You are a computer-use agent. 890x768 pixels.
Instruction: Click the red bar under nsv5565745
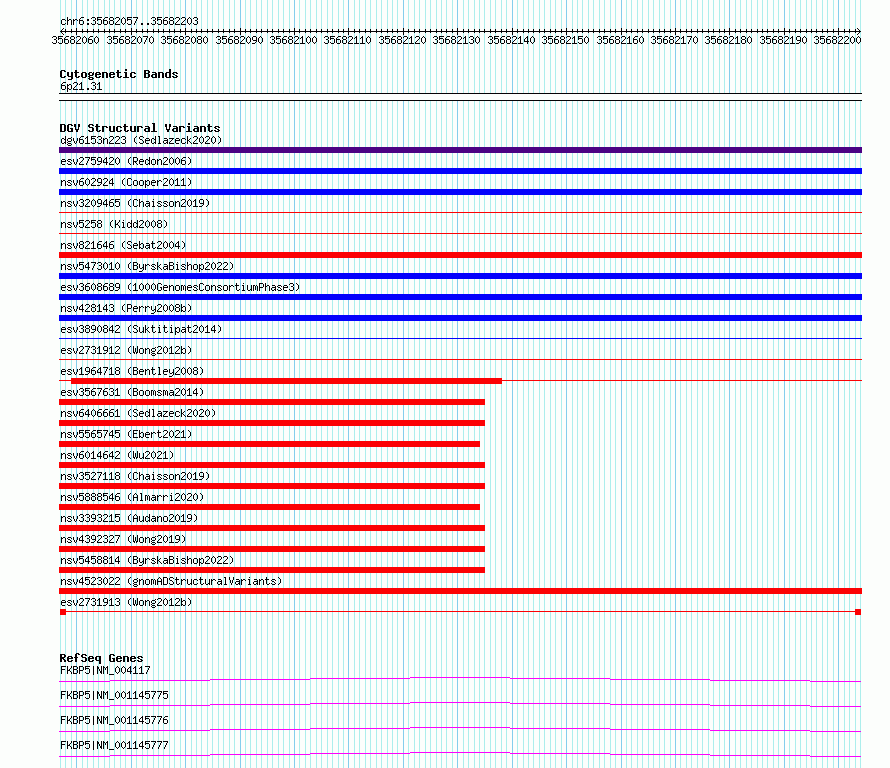(270, 444)
